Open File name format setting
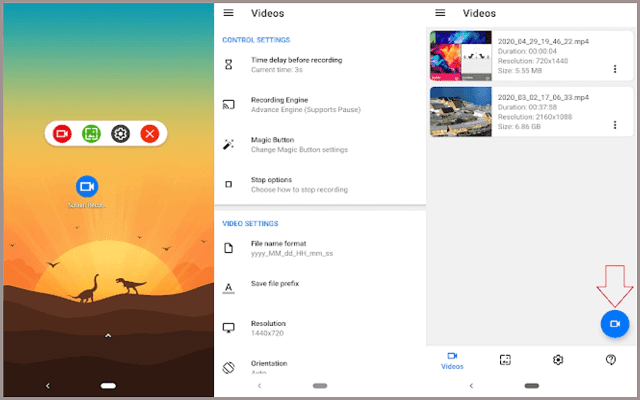 click(x=320, y=248)
